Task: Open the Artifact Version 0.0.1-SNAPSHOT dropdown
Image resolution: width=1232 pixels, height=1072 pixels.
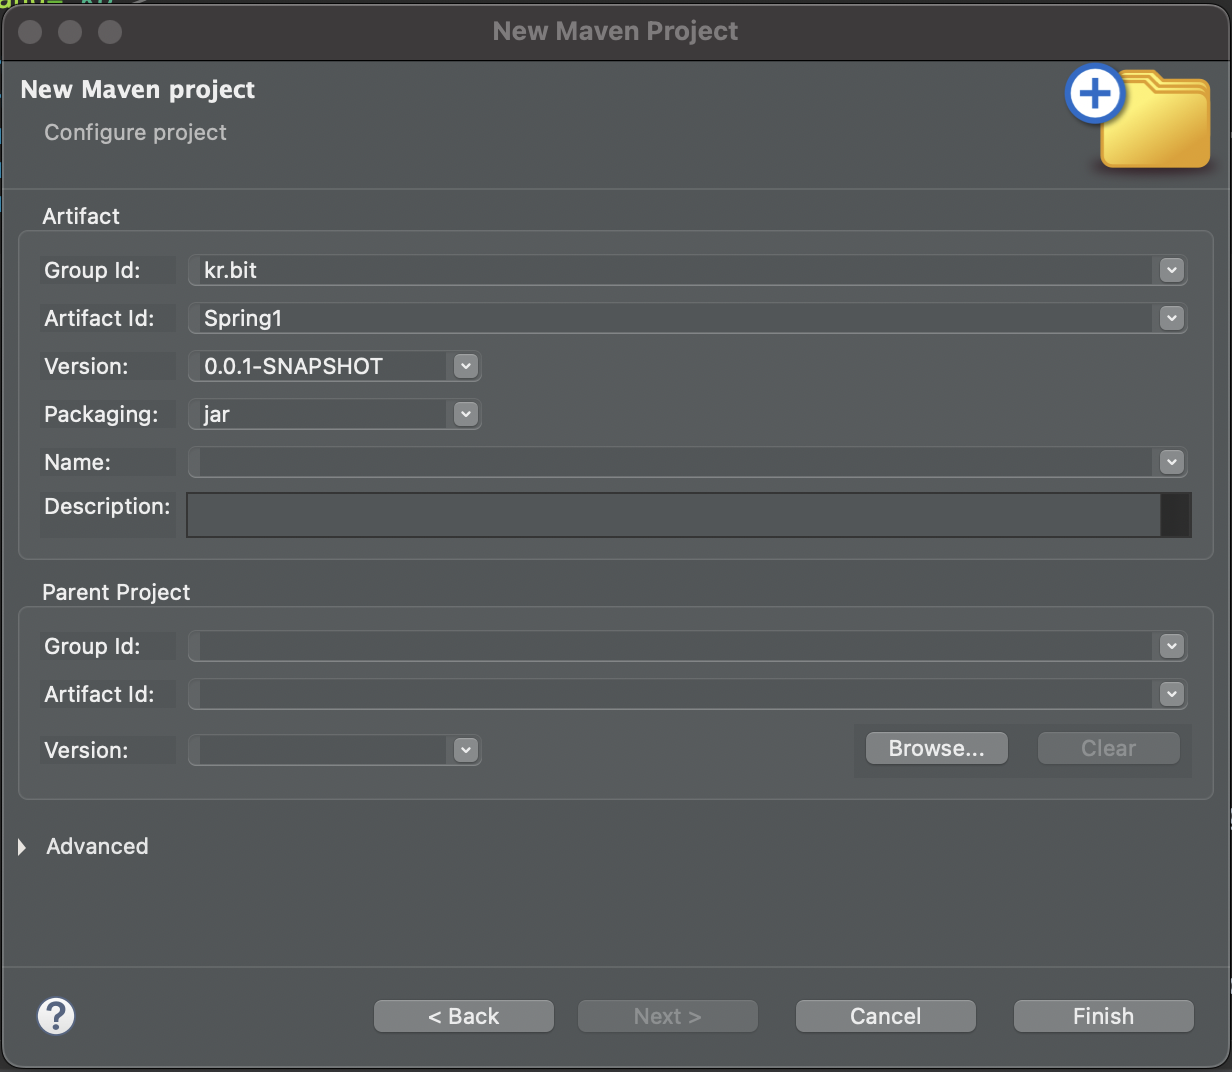Action: click(465, 366)
